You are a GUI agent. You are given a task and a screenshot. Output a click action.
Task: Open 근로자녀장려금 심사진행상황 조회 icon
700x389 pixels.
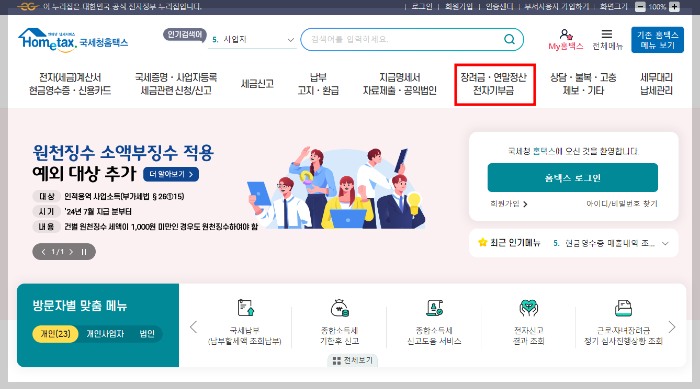click(623, 308)
